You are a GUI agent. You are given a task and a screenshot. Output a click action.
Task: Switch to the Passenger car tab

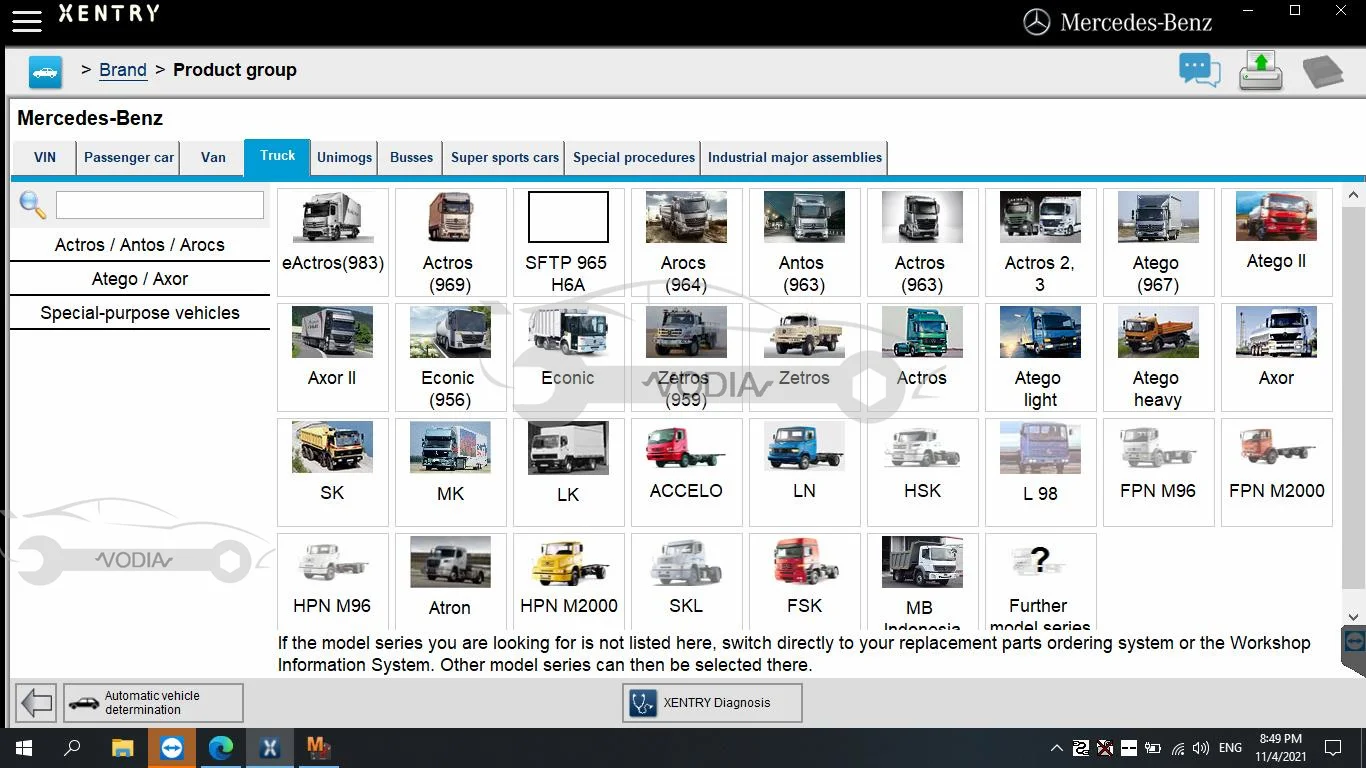point(129,158)
